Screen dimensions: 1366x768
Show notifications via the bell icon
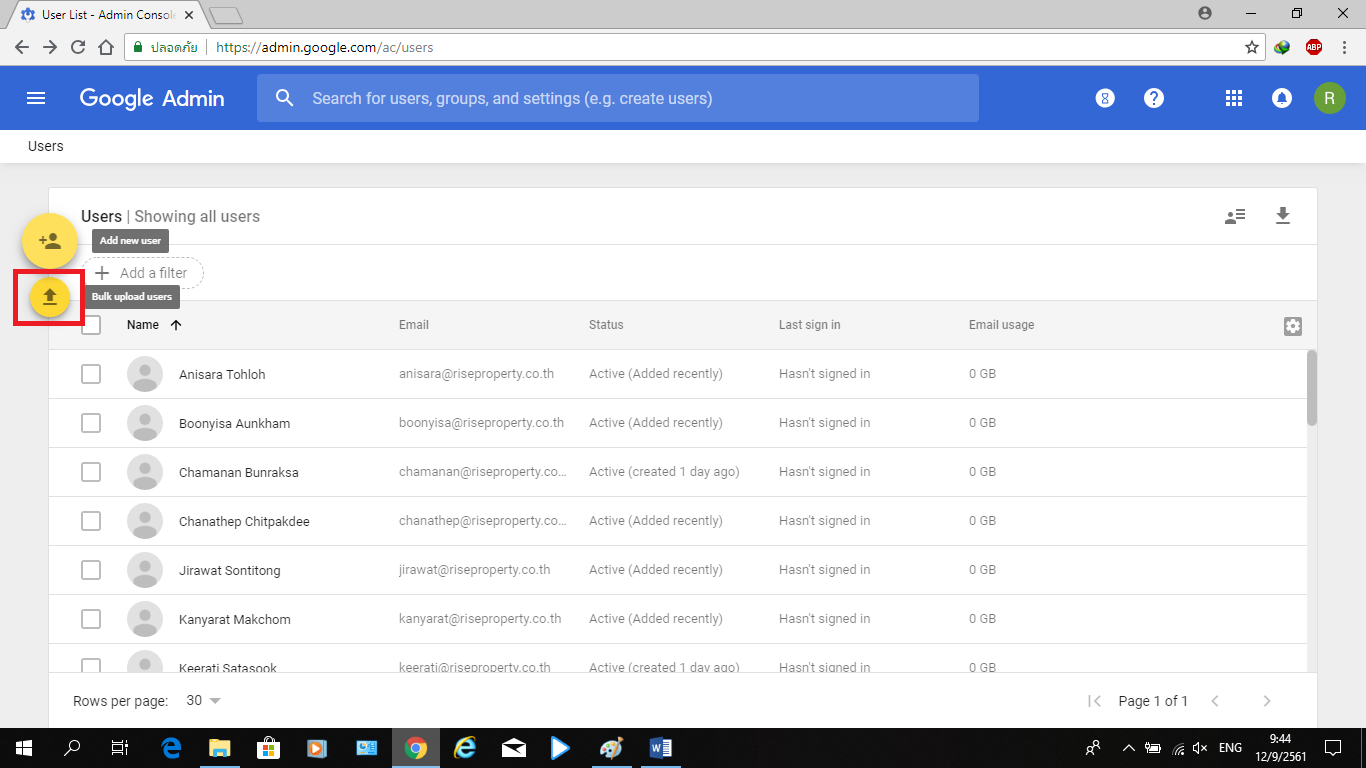point(1281,98)
